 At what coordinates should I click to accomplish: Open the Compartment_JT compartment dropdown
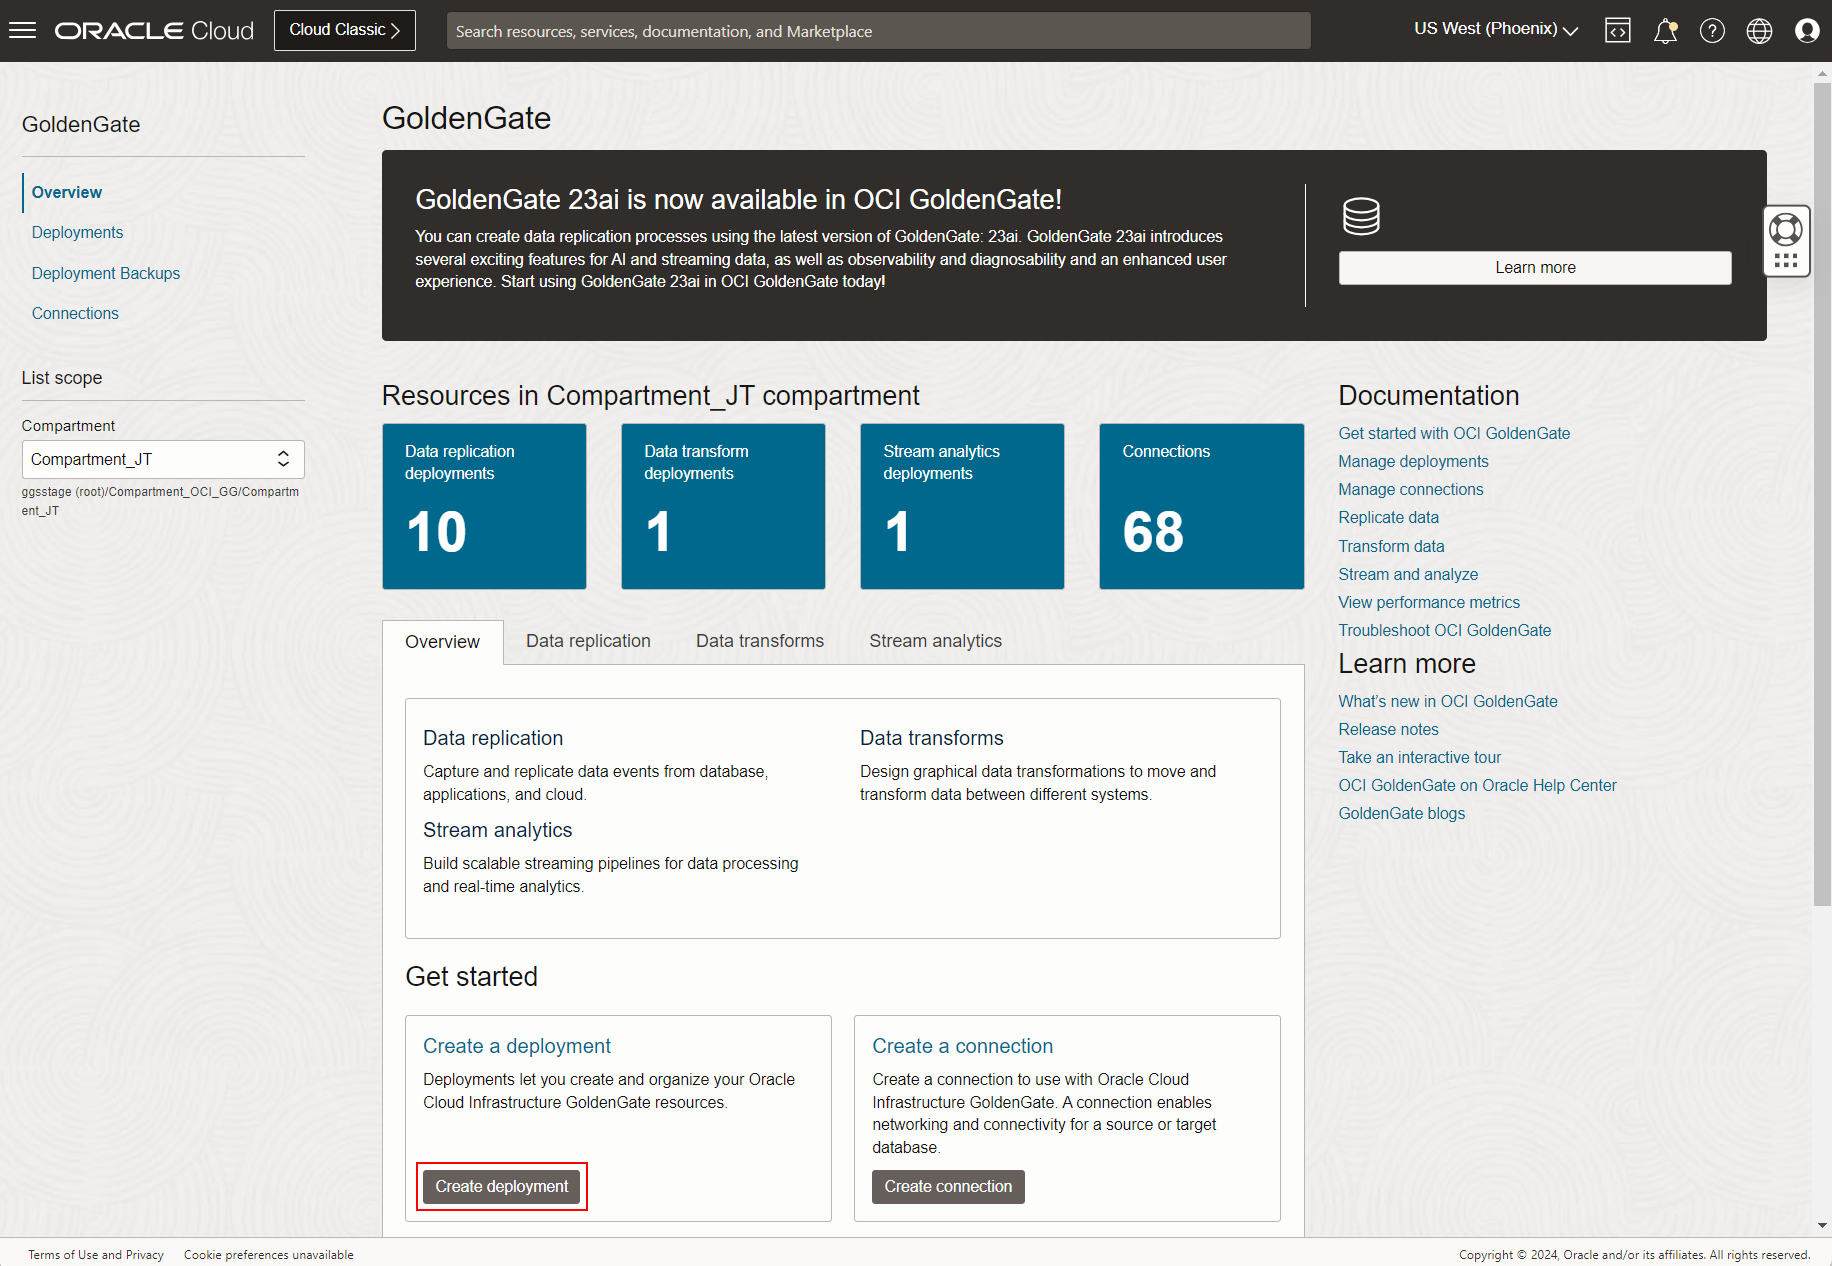pyautogui.click(x=163, y=459)
